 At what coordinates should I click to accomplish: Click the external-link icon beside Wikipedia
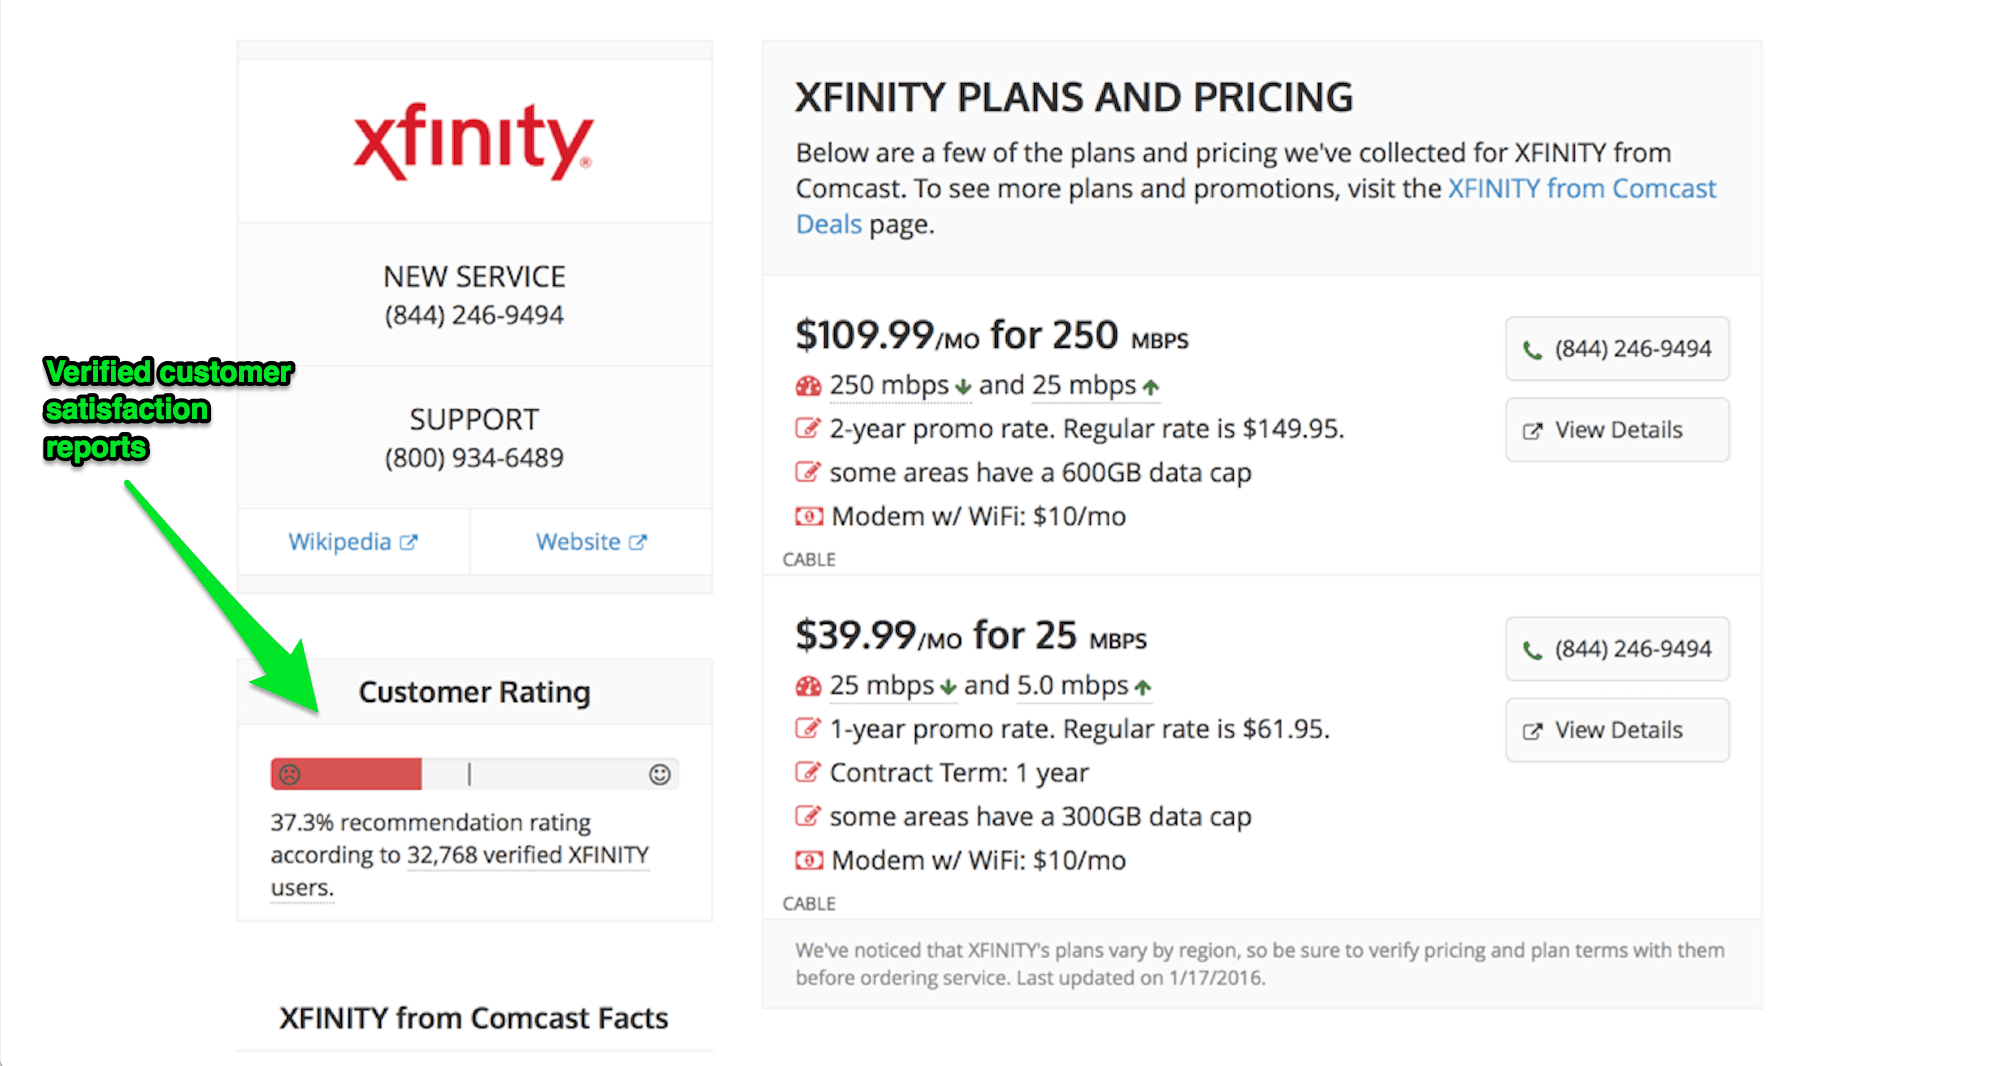coord(409,542)
